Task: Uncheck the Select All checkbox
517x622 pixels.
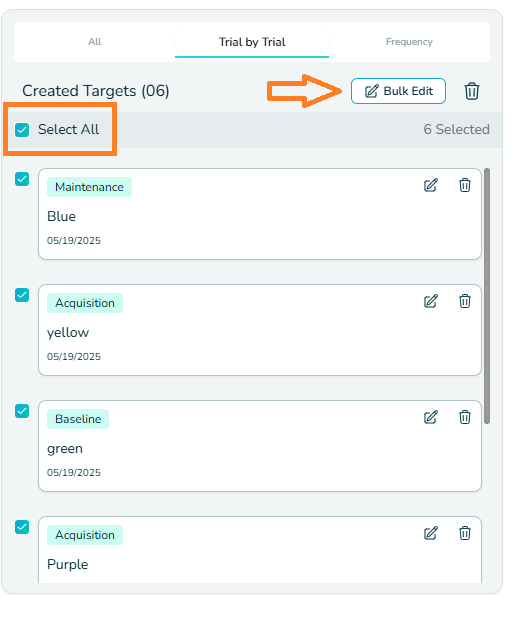Action: (22, 130)
